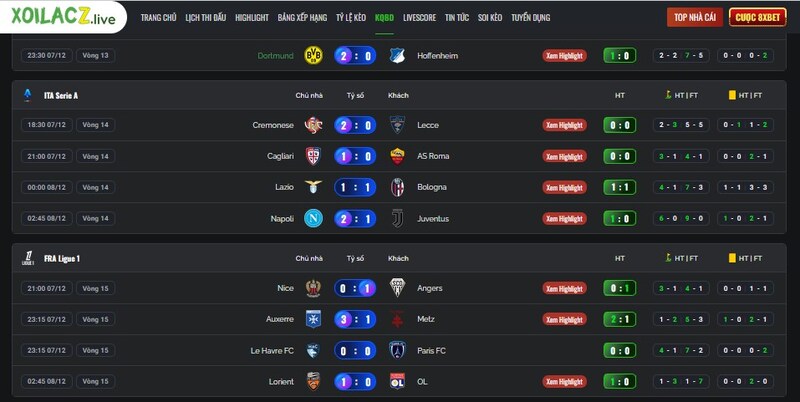Click the AS Roma crest
Image resolution: width=800 pixels, height=402 pixels.
tap(397, 156)
